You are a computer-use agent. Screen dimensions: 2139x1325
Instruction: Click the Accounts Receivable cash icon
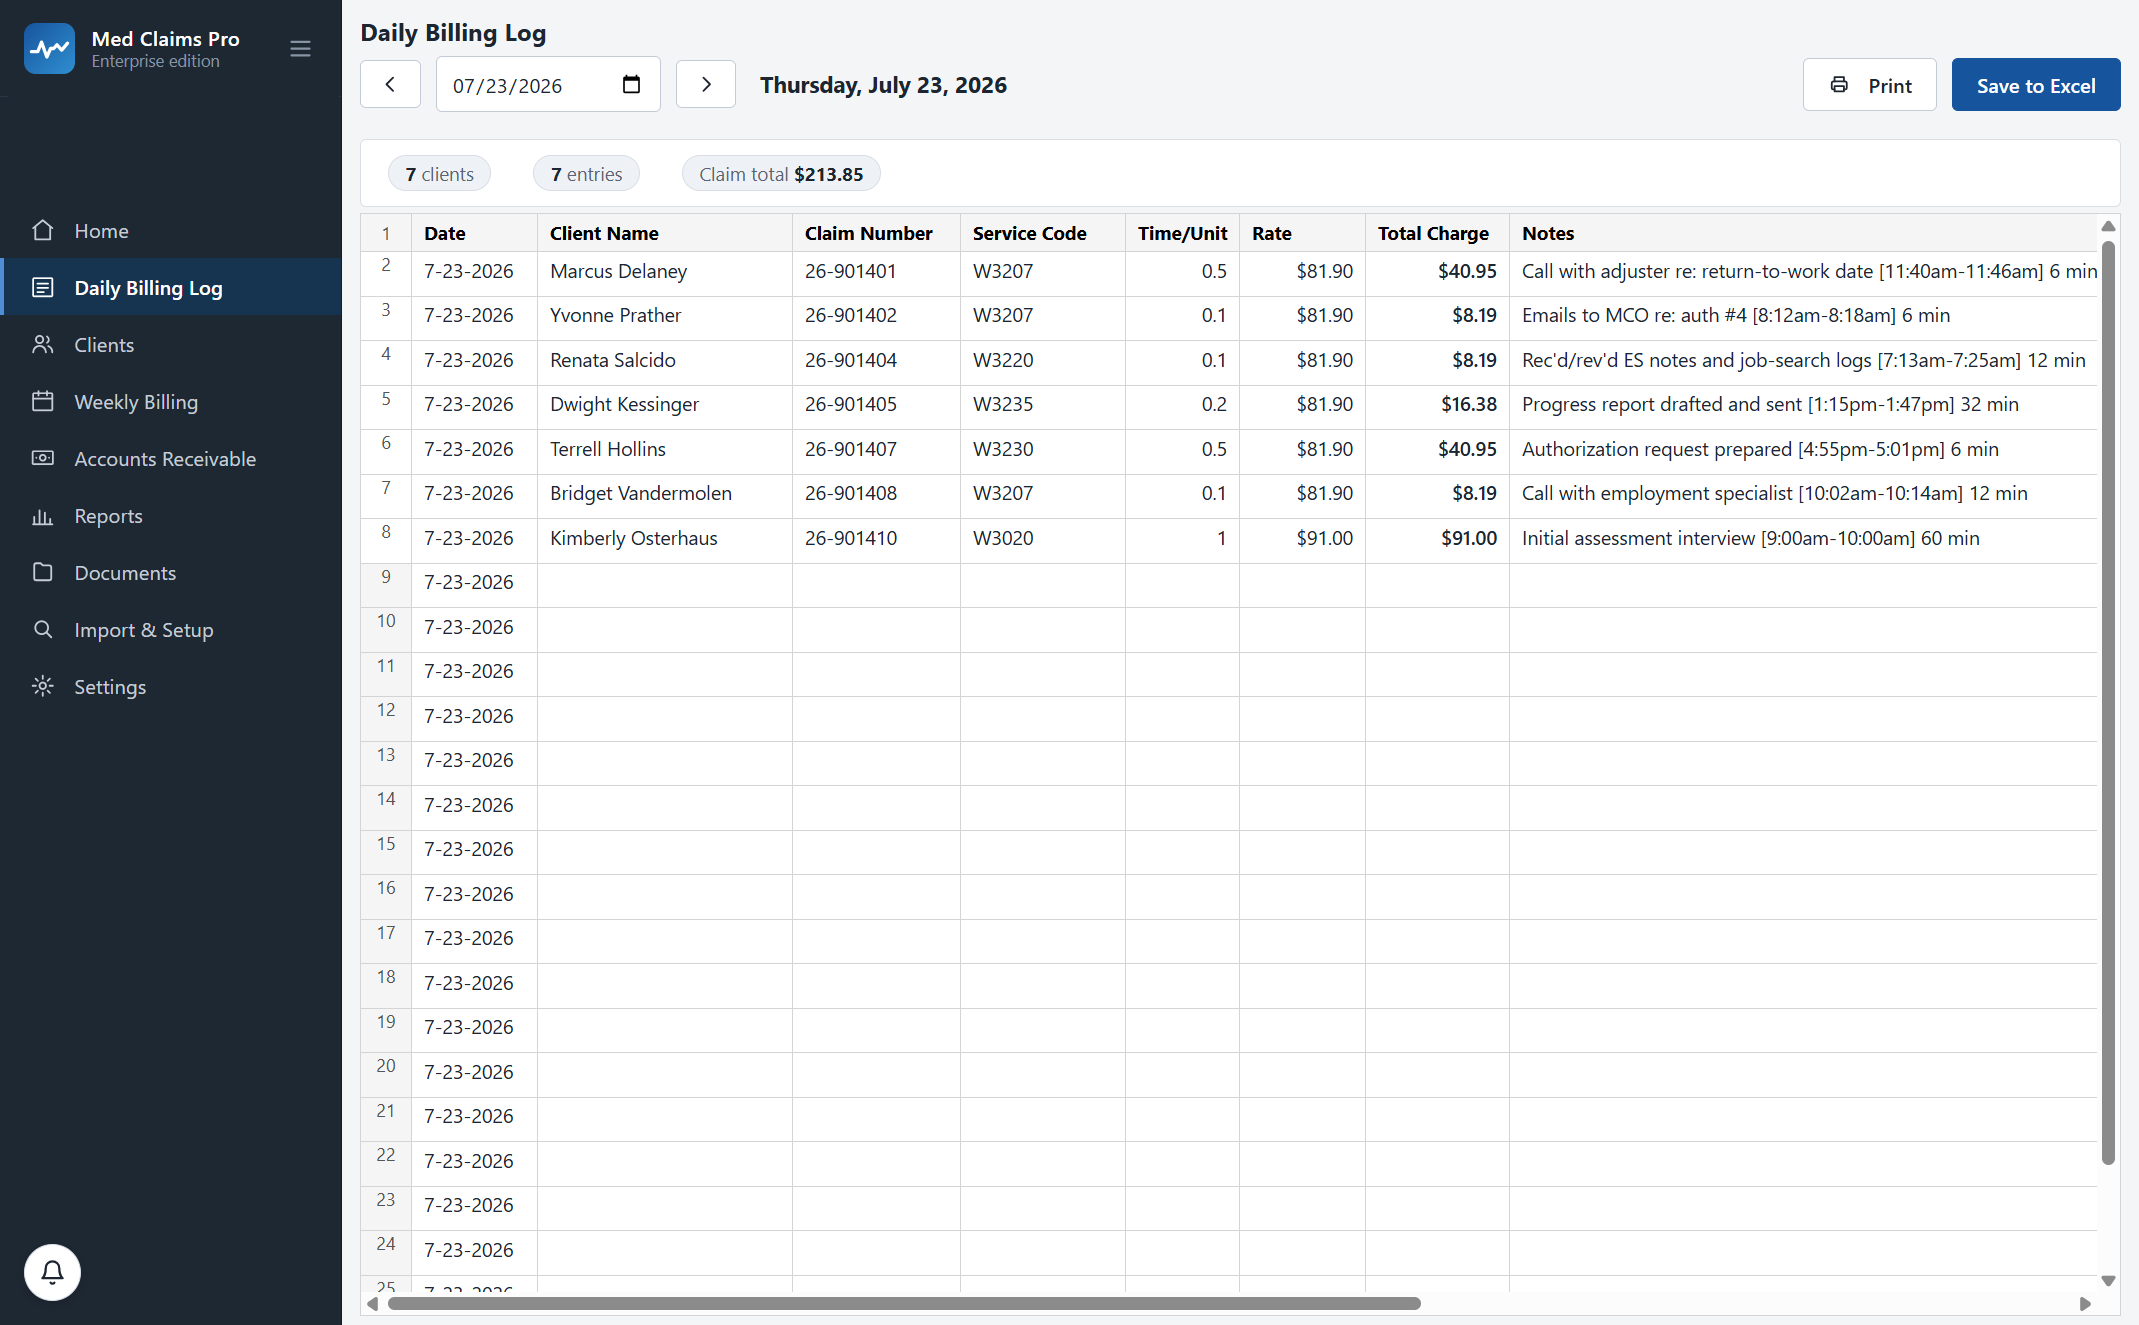tap(42, 459)
